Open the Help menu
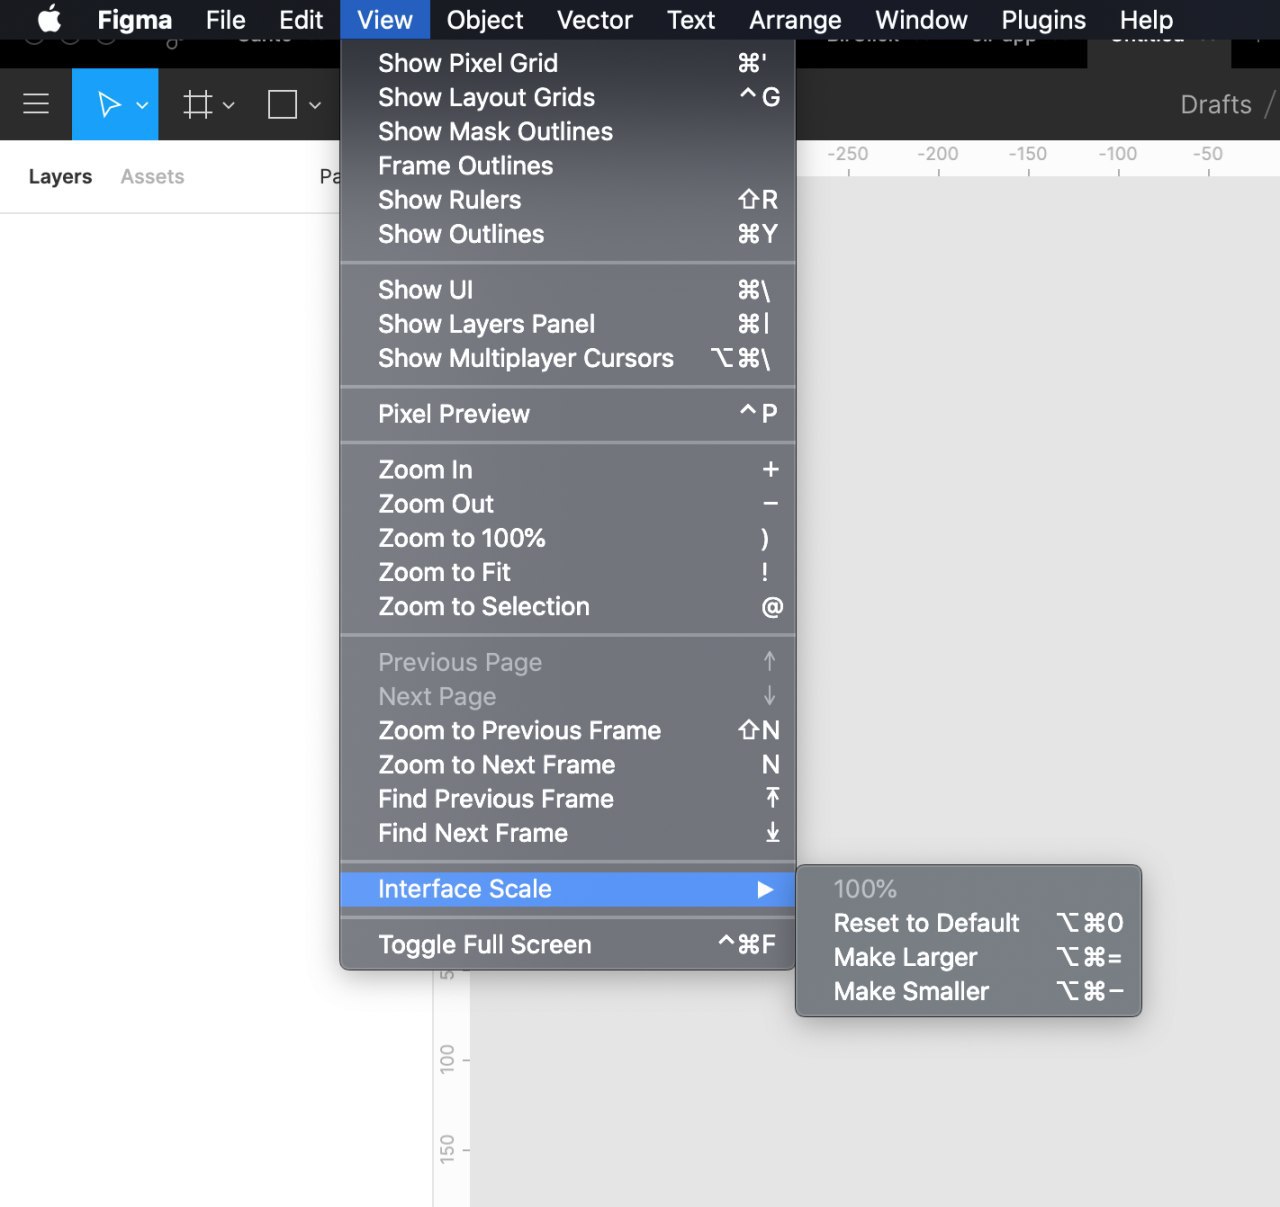Screen dimensions: 1280x1207 pyautogui.click(x=1146, y=20)
